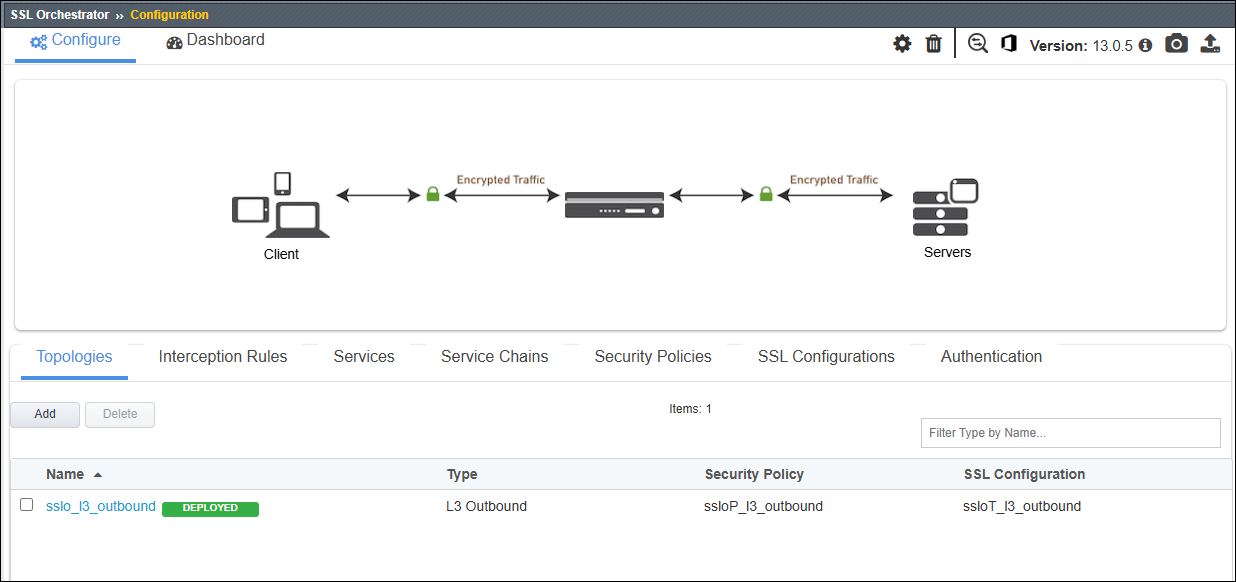This screenshot has width=1236, height=582.
Task: Click the left Encrypted Traffic label
Action: [x=501, y=180]
